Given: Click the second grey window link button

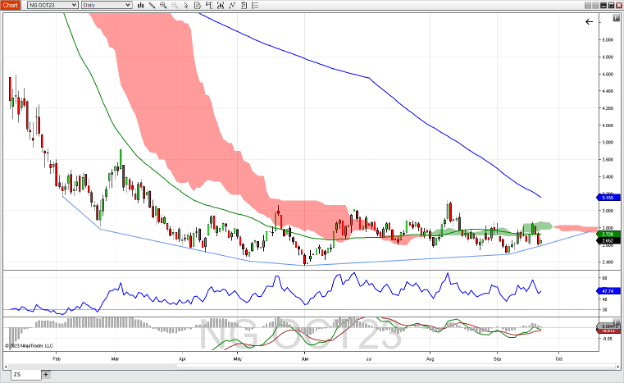Looking at the screenshot, I should 595,5.
